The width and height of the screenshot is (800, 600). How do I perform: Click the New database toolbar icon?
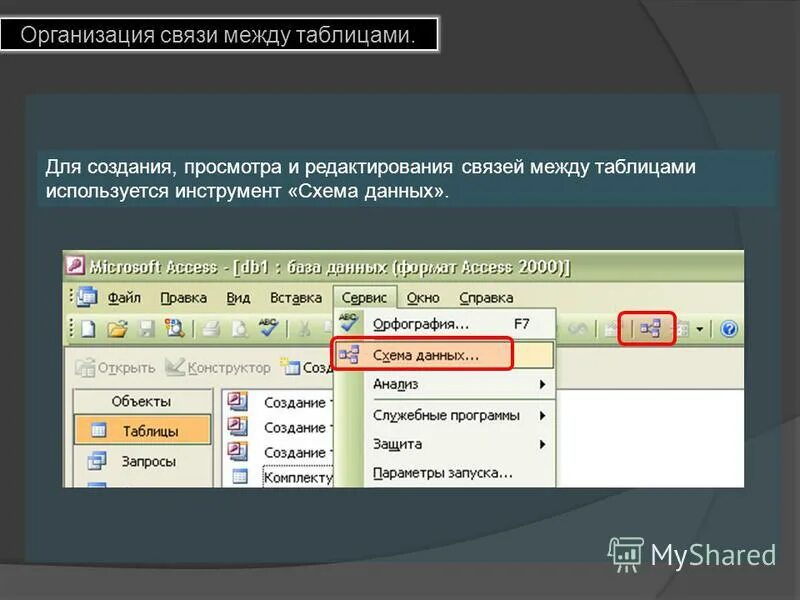[89, 329]
